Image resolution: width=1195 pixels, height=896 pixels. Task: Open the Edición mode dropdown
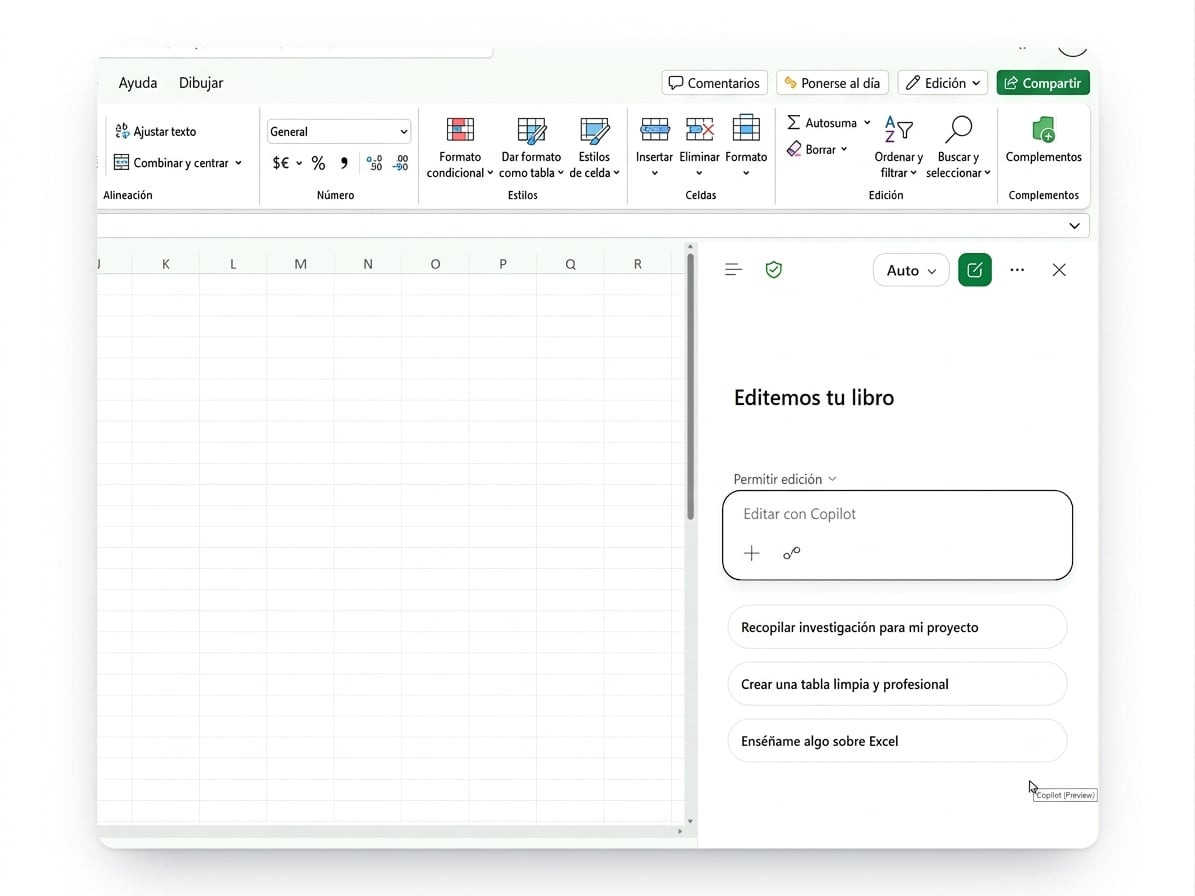coord(943,83)
